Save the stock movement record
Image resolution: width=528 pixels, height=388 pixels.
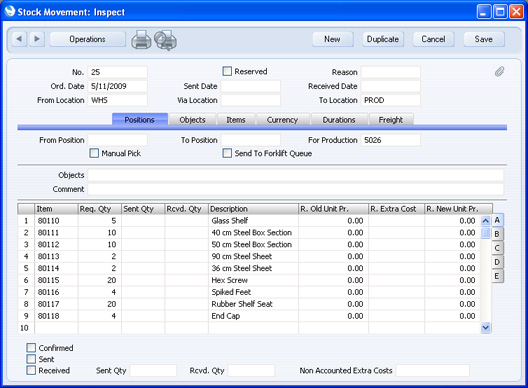coord(484,39)
